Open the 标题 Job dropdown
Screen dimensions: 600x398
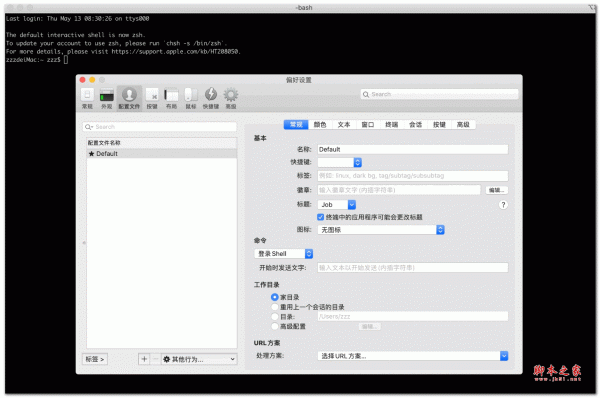pyautogui.click(x=336, y=205)
